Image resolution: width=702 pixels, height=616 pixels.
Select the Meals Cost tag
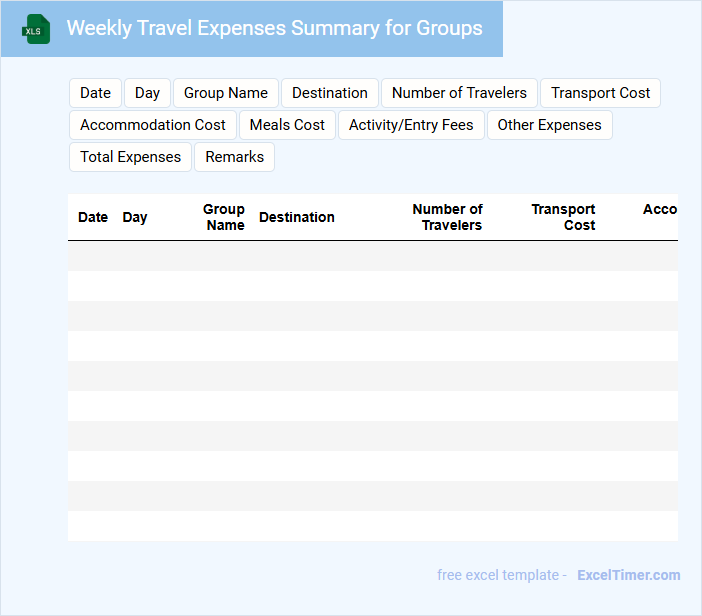coord(287,125)
